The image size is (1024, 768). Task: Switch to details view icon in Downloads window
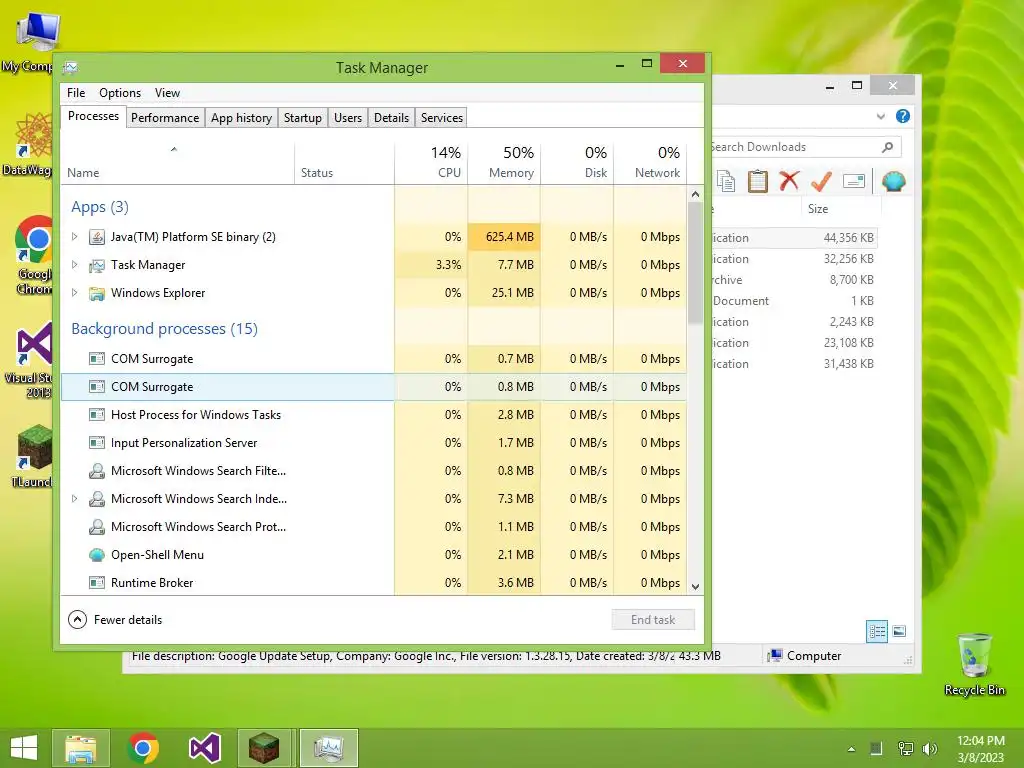click(x=876, y=632)
